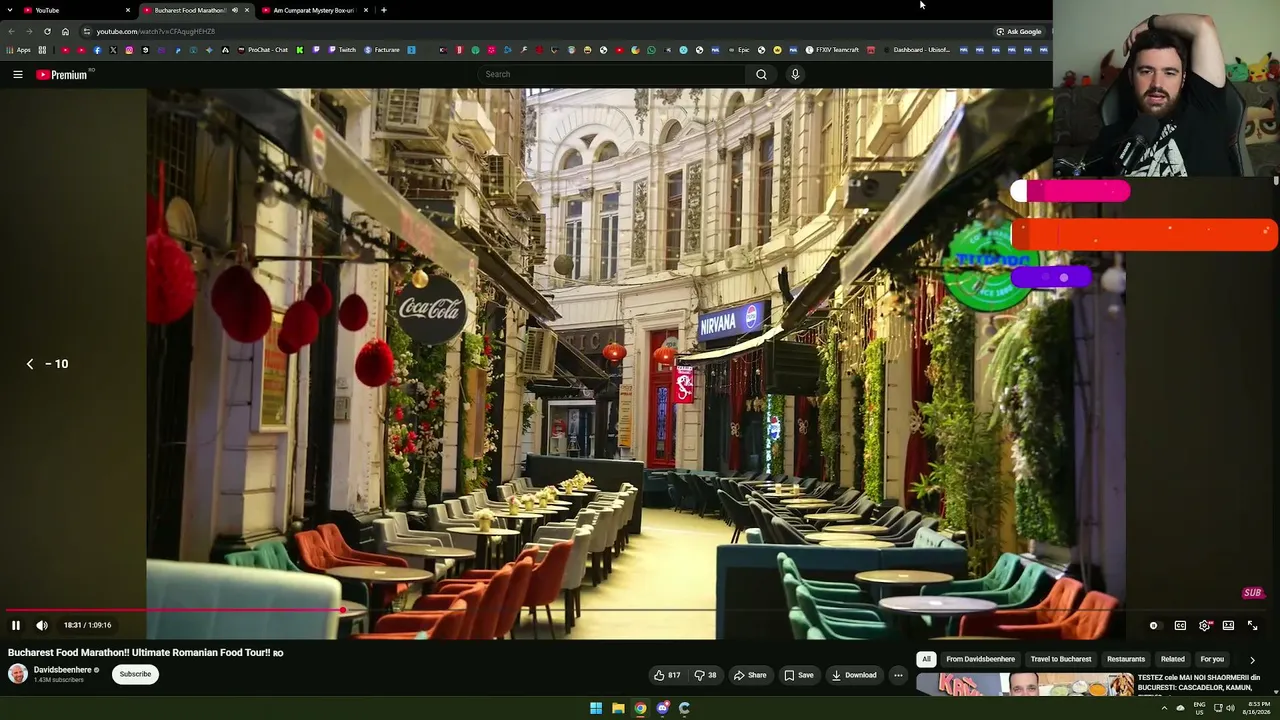The image size is (1280, 720).
Task: Share the video
Action: click(x=750, y=675)
